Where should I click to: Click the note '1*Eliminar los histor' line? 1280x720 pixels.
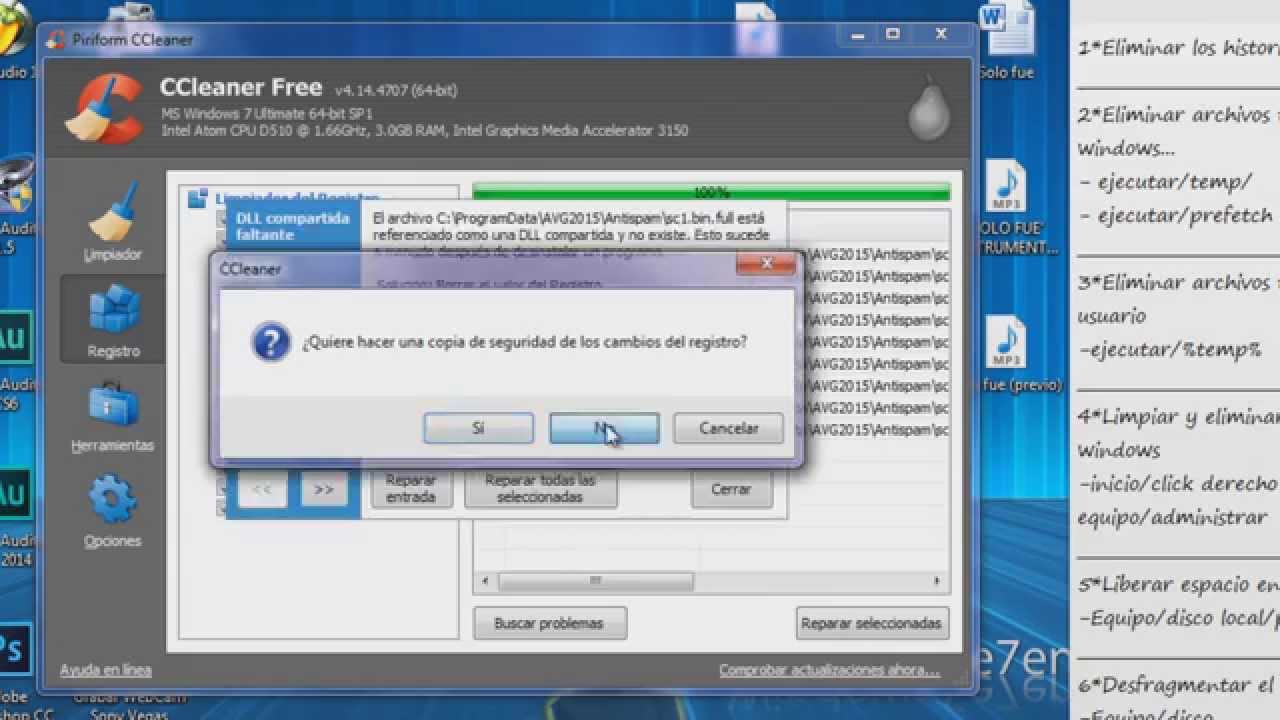1179,47
